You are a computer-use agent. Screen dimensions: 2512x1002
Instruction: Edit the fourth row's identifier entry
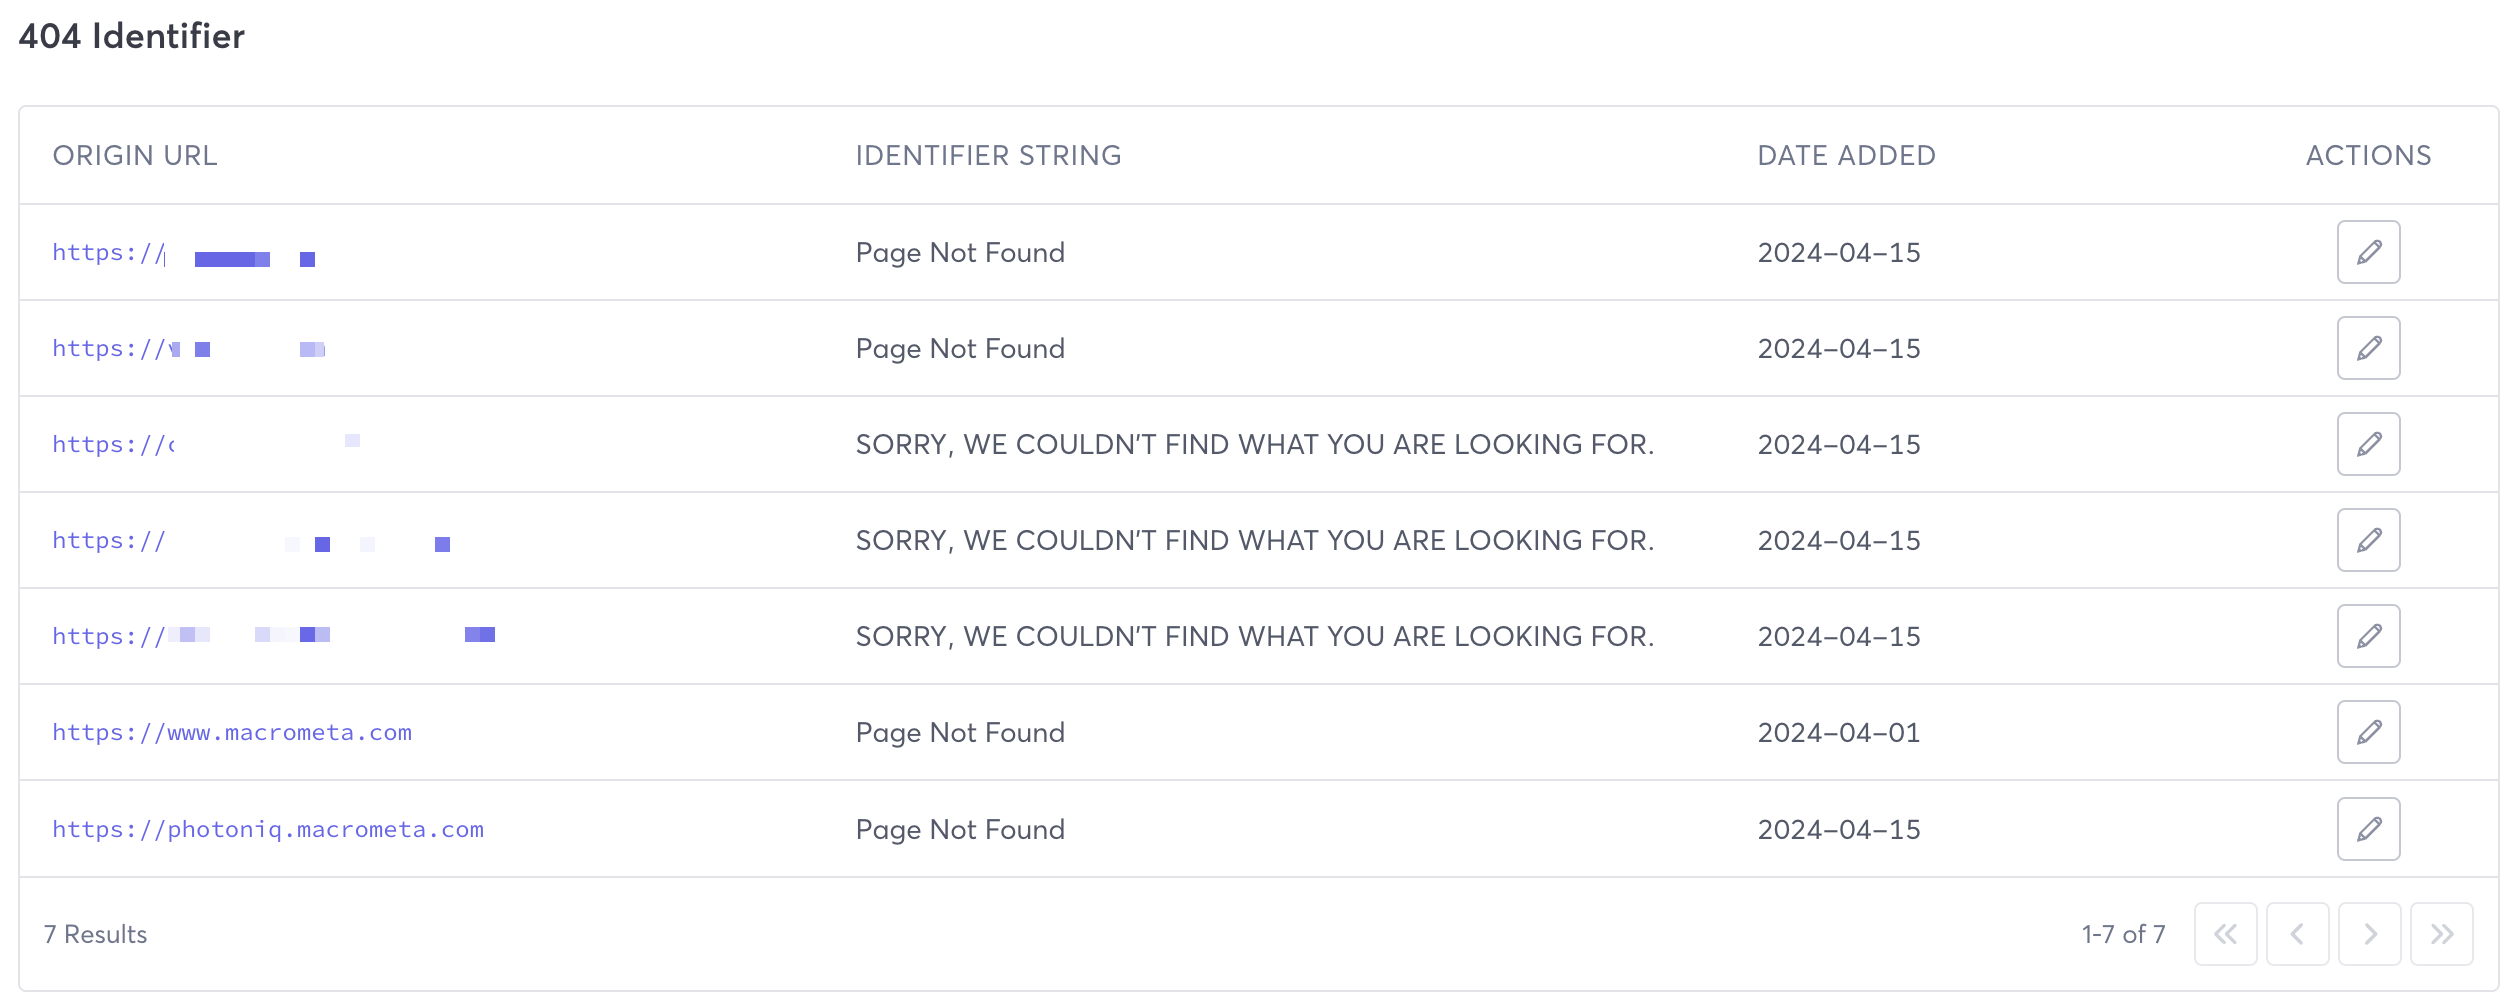click(2369, 539)
